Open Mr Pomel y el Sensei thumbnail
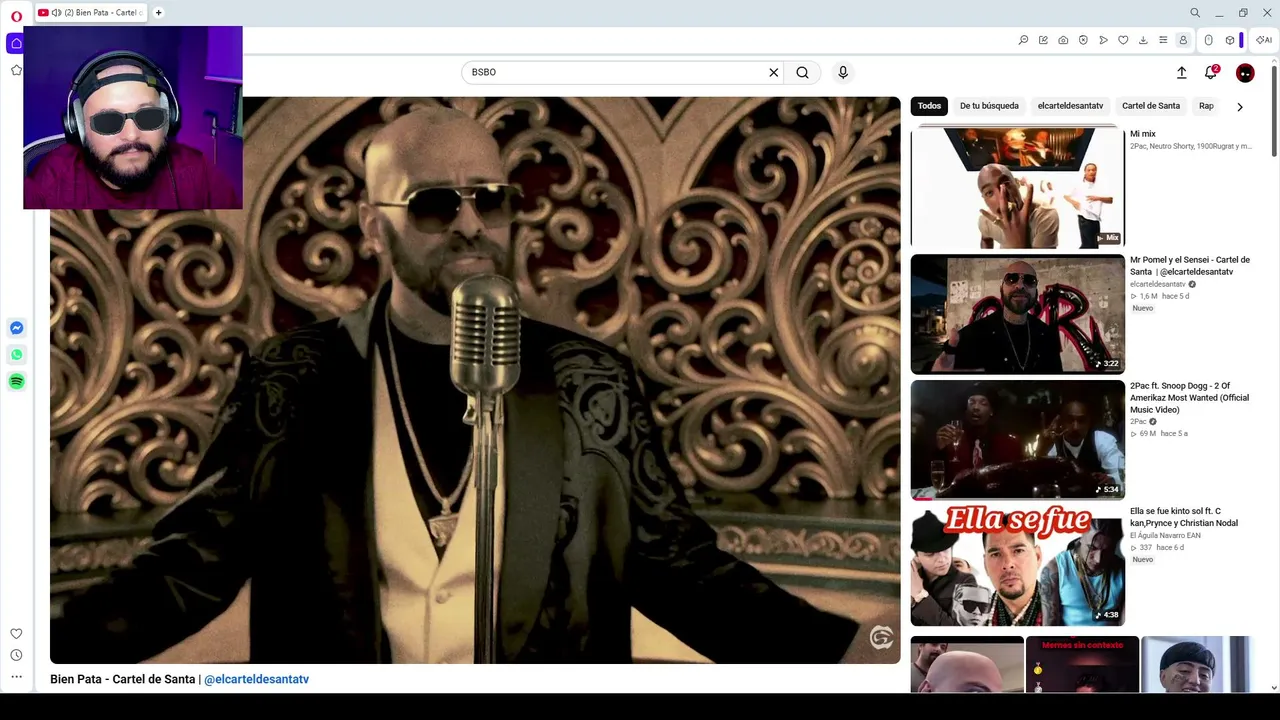Screen dimensions: 1280x720 (1017, 314)
